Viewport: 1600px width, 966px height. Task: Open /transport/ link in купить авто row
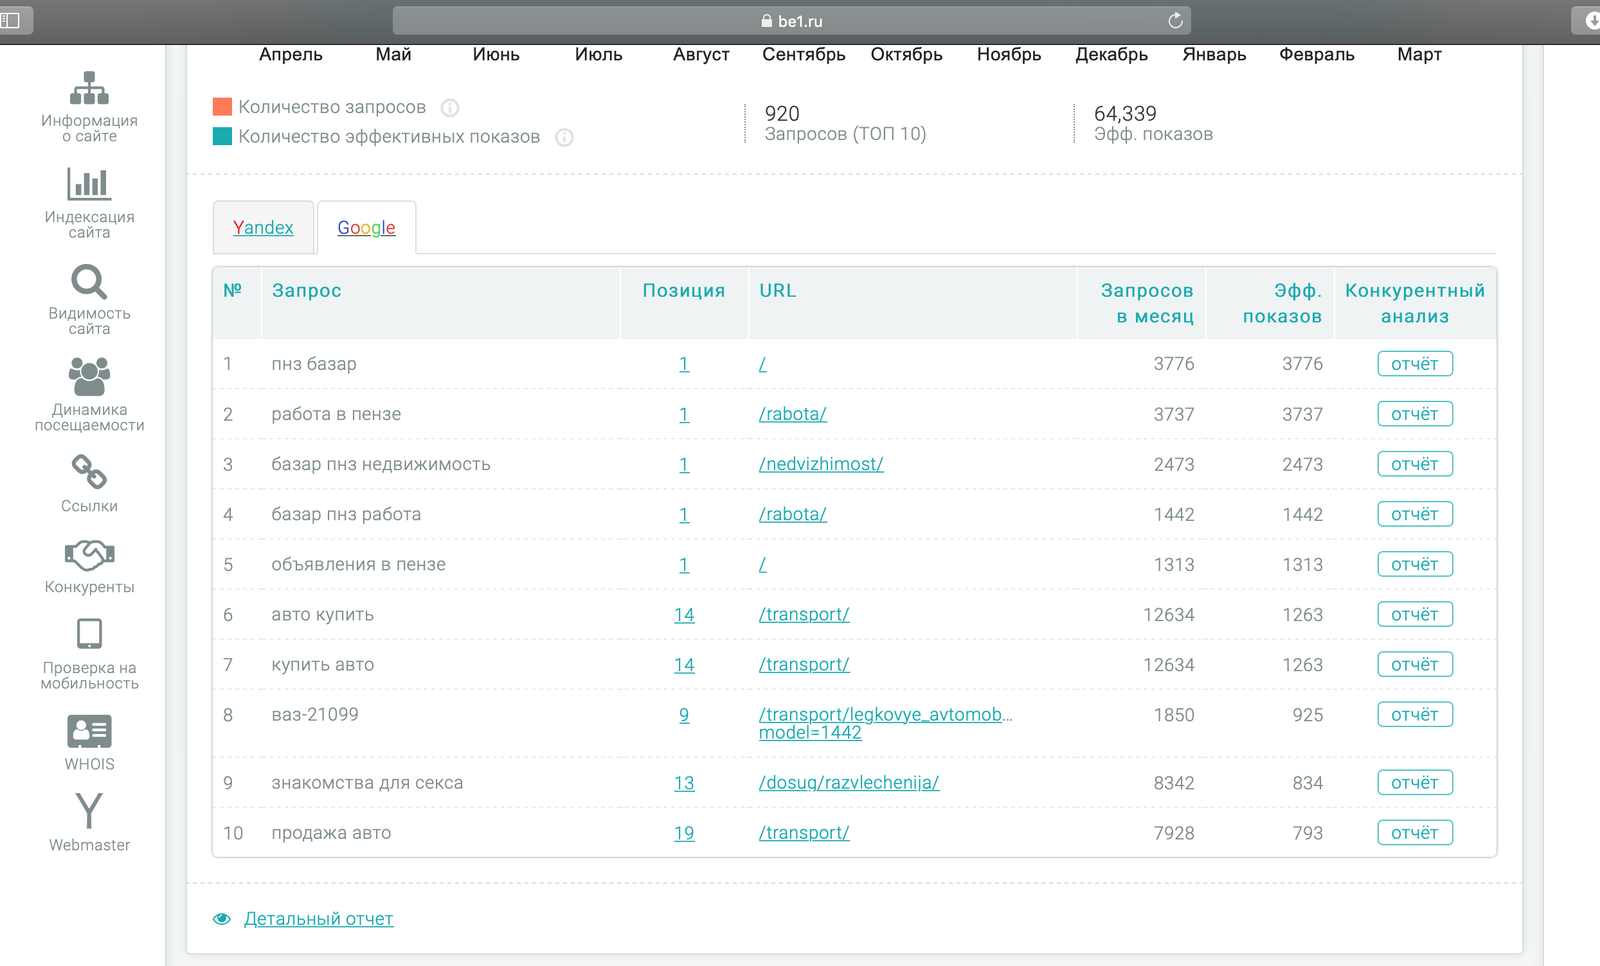[804, 664]
